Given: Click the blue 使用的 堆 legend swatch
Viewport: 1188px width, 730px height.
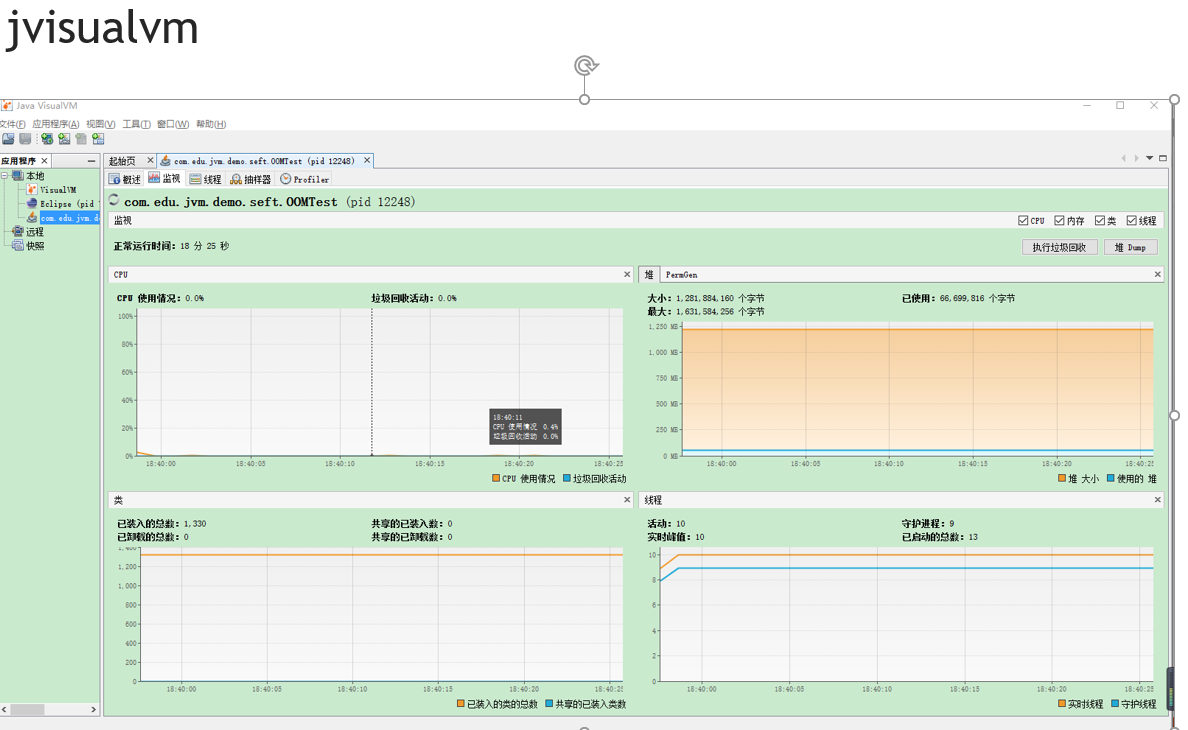Looking at the screenshot, I should click(x=1111, y=478).
